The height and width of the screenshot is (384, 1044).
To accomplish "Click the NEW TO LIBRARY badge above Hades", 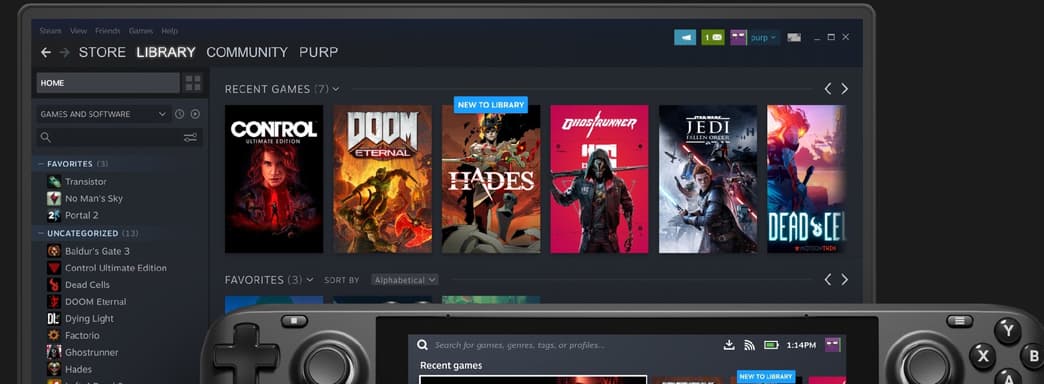I will tap(491, 104).
